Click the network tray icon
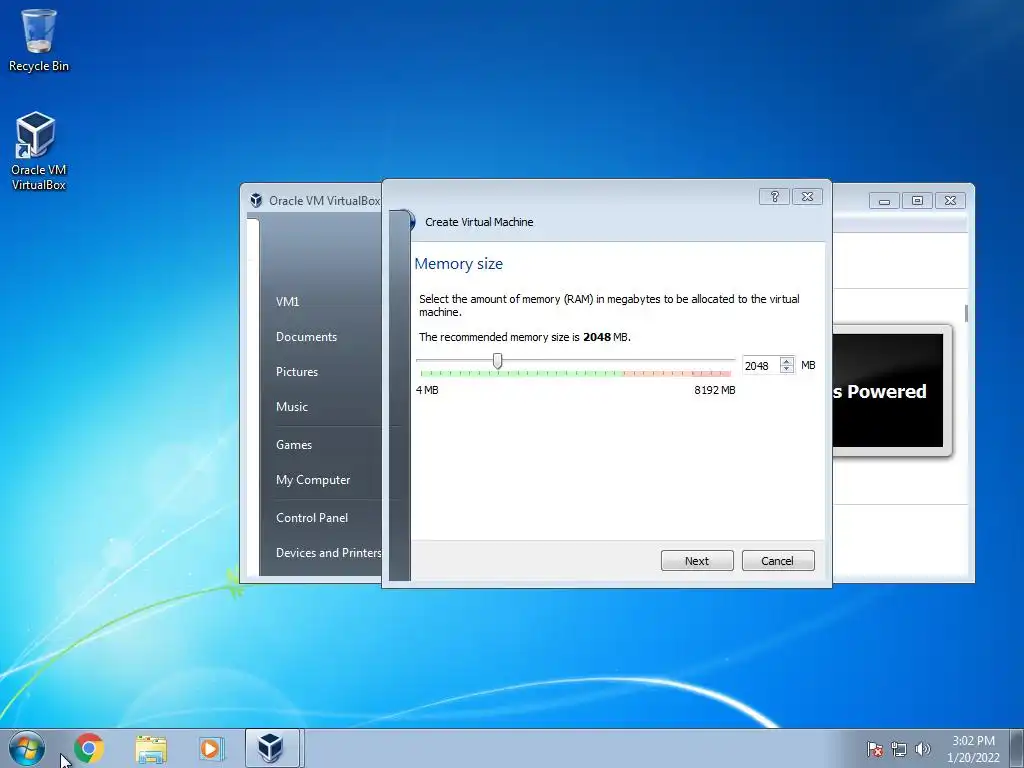The image size is (1024, 768). [x=899, y=749]
